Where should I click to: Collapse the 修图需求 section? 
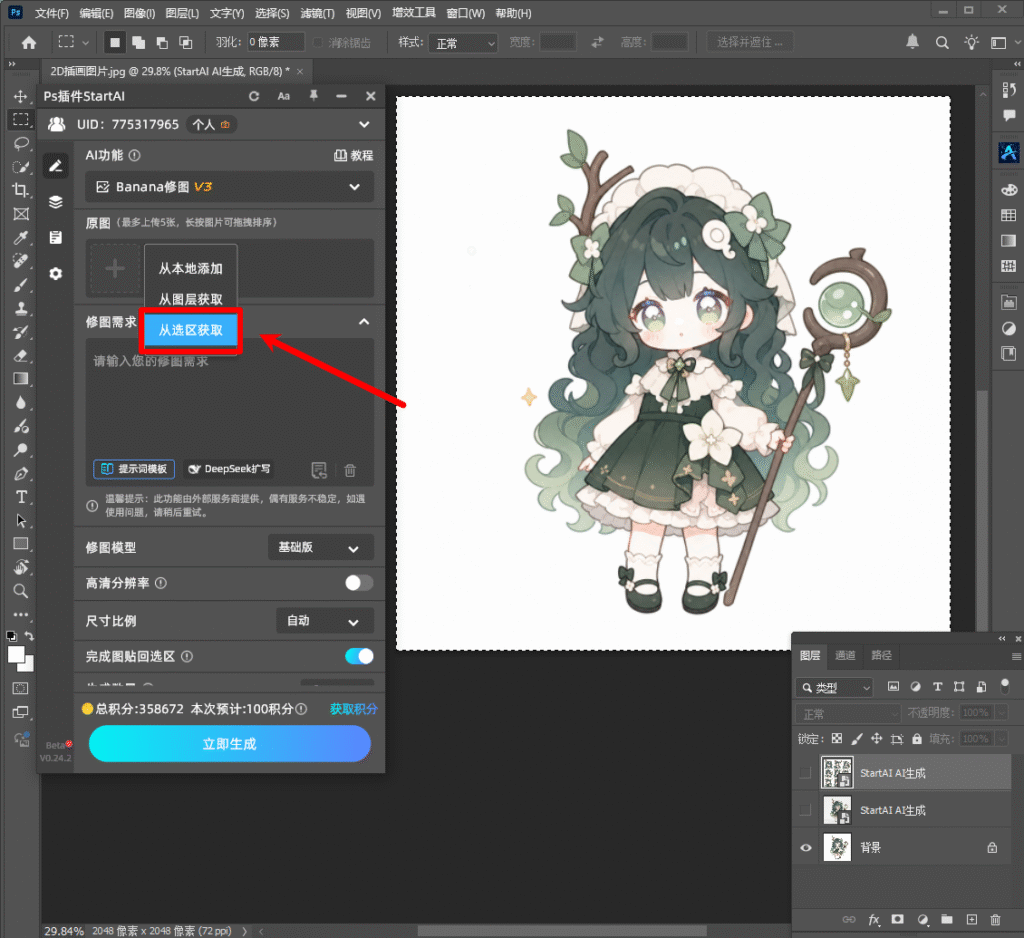pyautogui.click(x=364, y=321)
